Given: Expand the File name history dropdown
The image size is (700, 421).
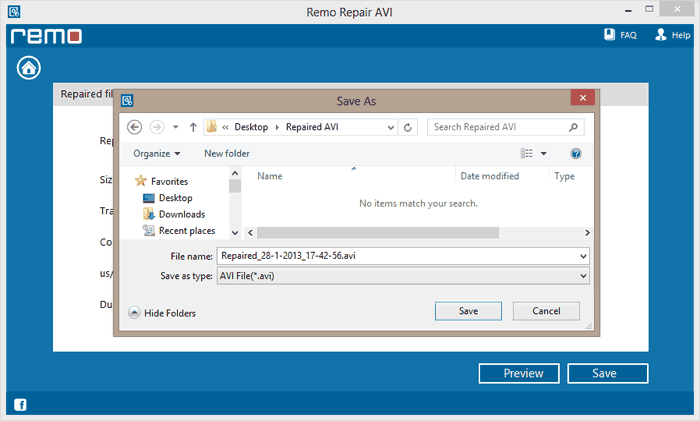Looking at the screenshot, I should (x=583, y=256).
